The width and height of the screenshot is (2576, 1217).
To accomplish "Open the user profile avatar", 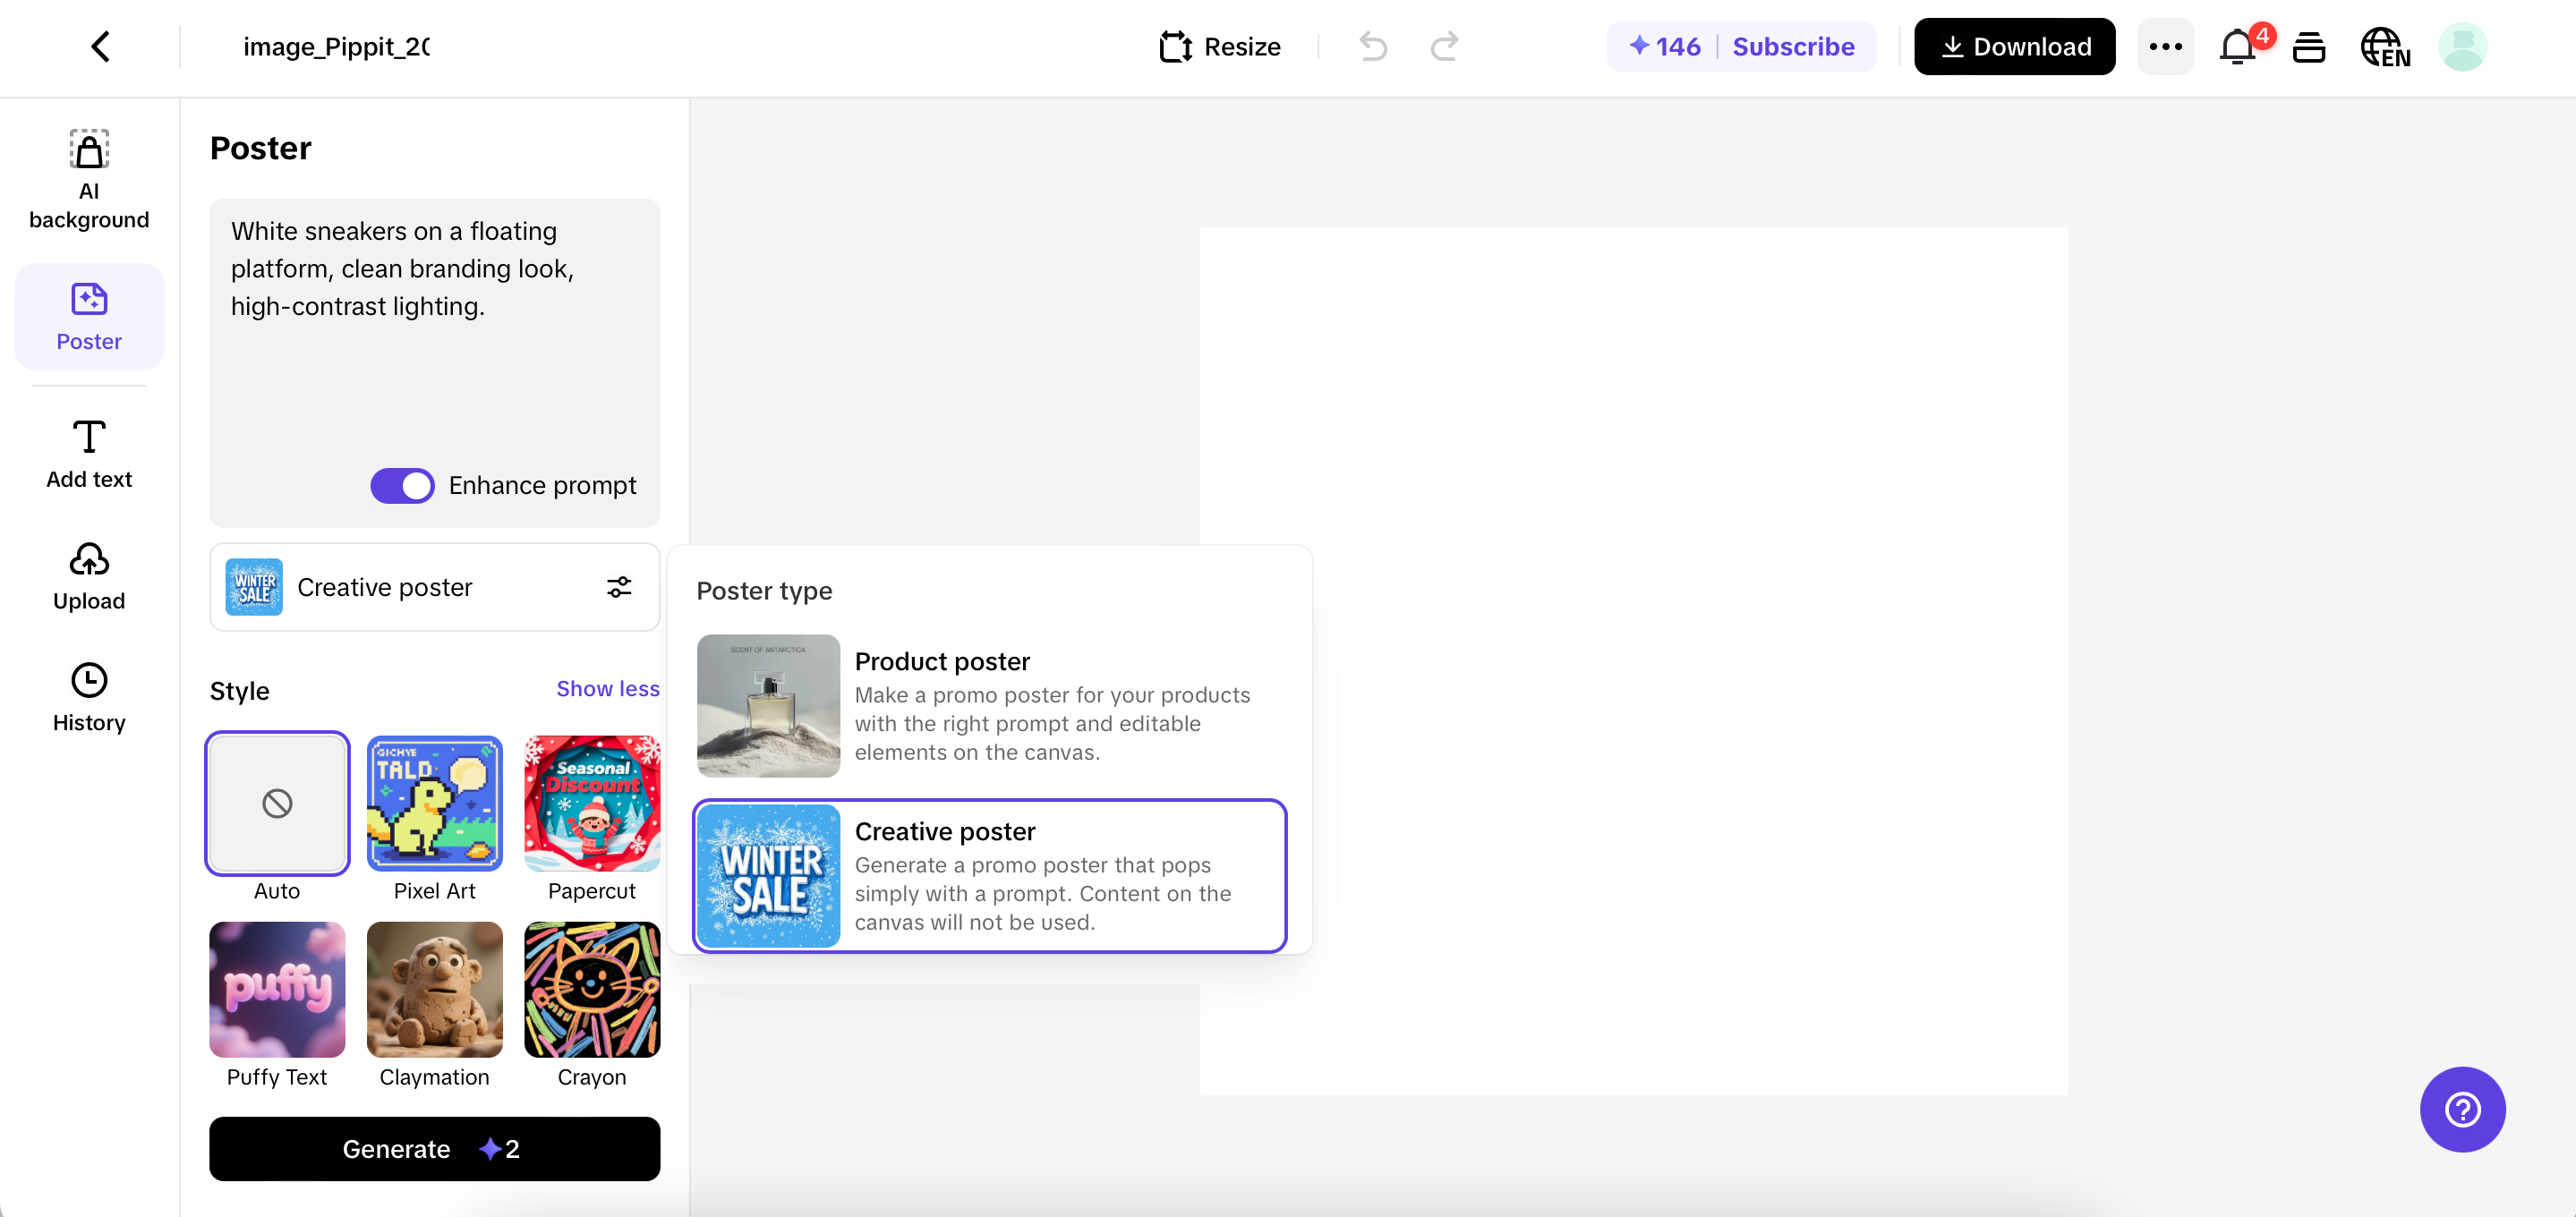I will 2462,46.
